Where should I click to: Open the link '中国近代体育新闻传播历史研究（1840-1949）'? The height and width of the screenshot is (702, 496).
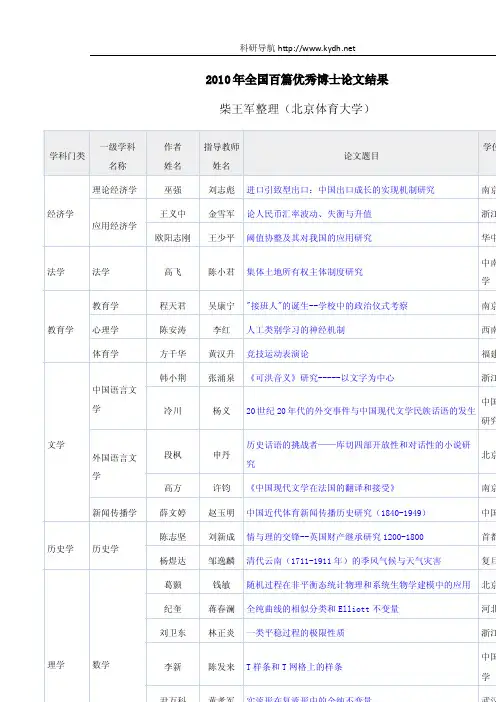336,513
